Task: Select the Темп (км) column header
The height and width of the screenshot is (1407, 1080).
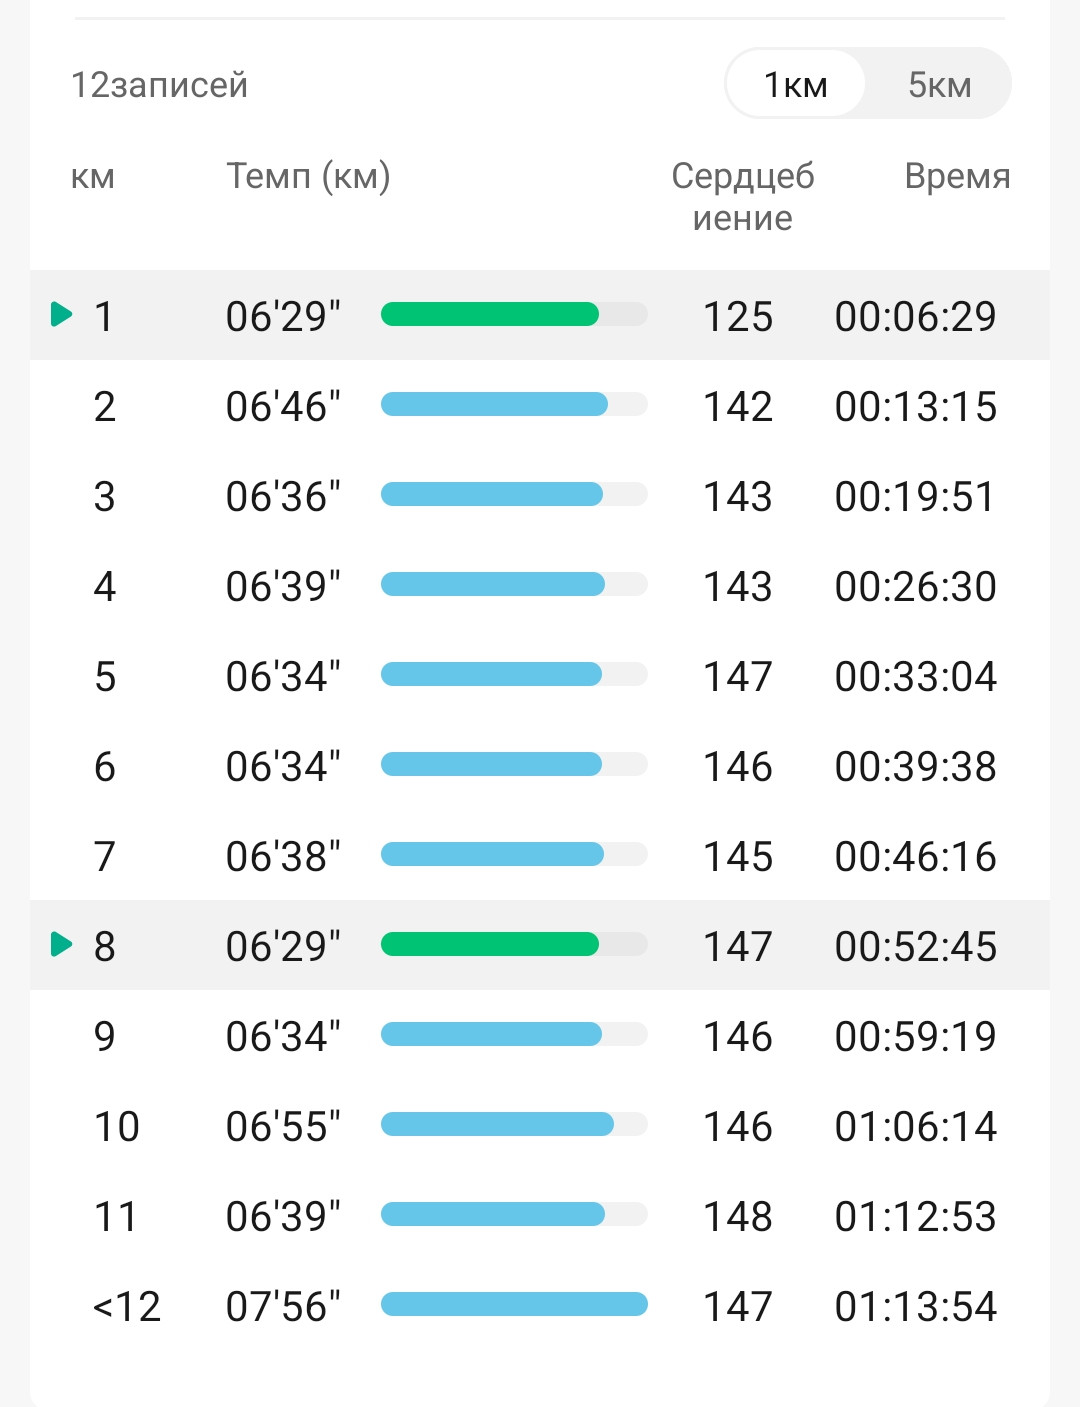Action: (308, 176)
